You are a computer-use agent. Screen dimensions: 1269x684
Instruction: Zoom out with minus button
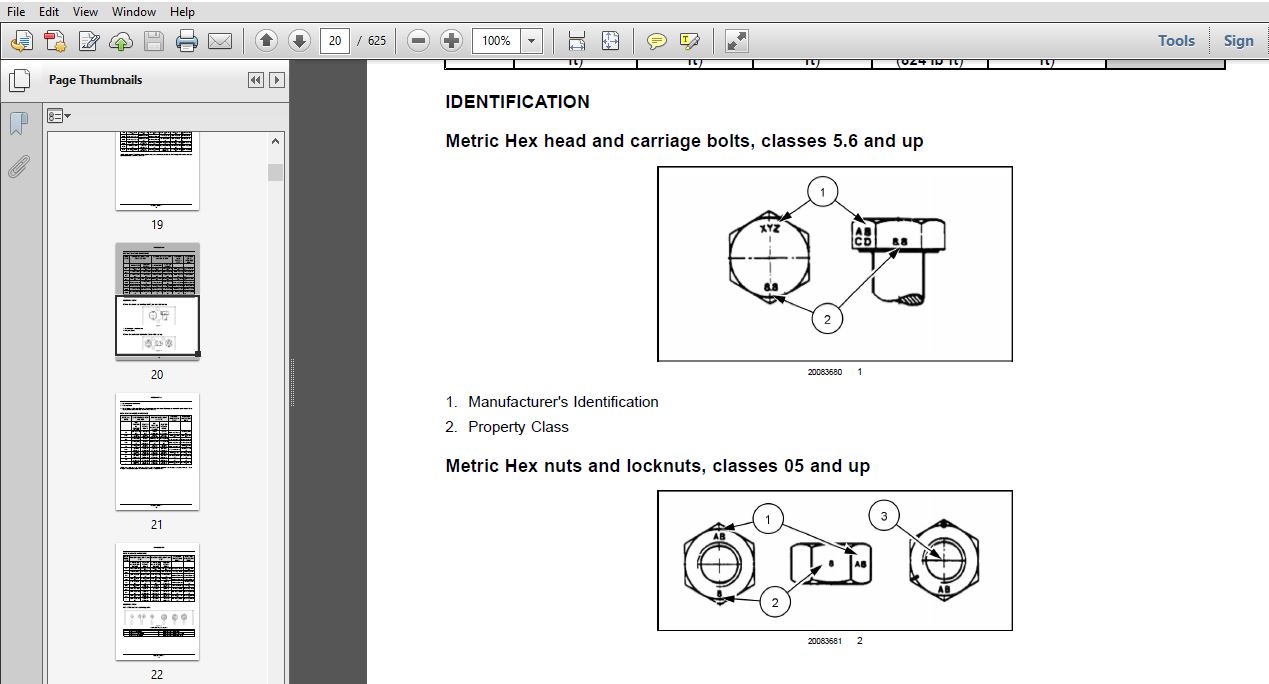(x=419, y=41)
